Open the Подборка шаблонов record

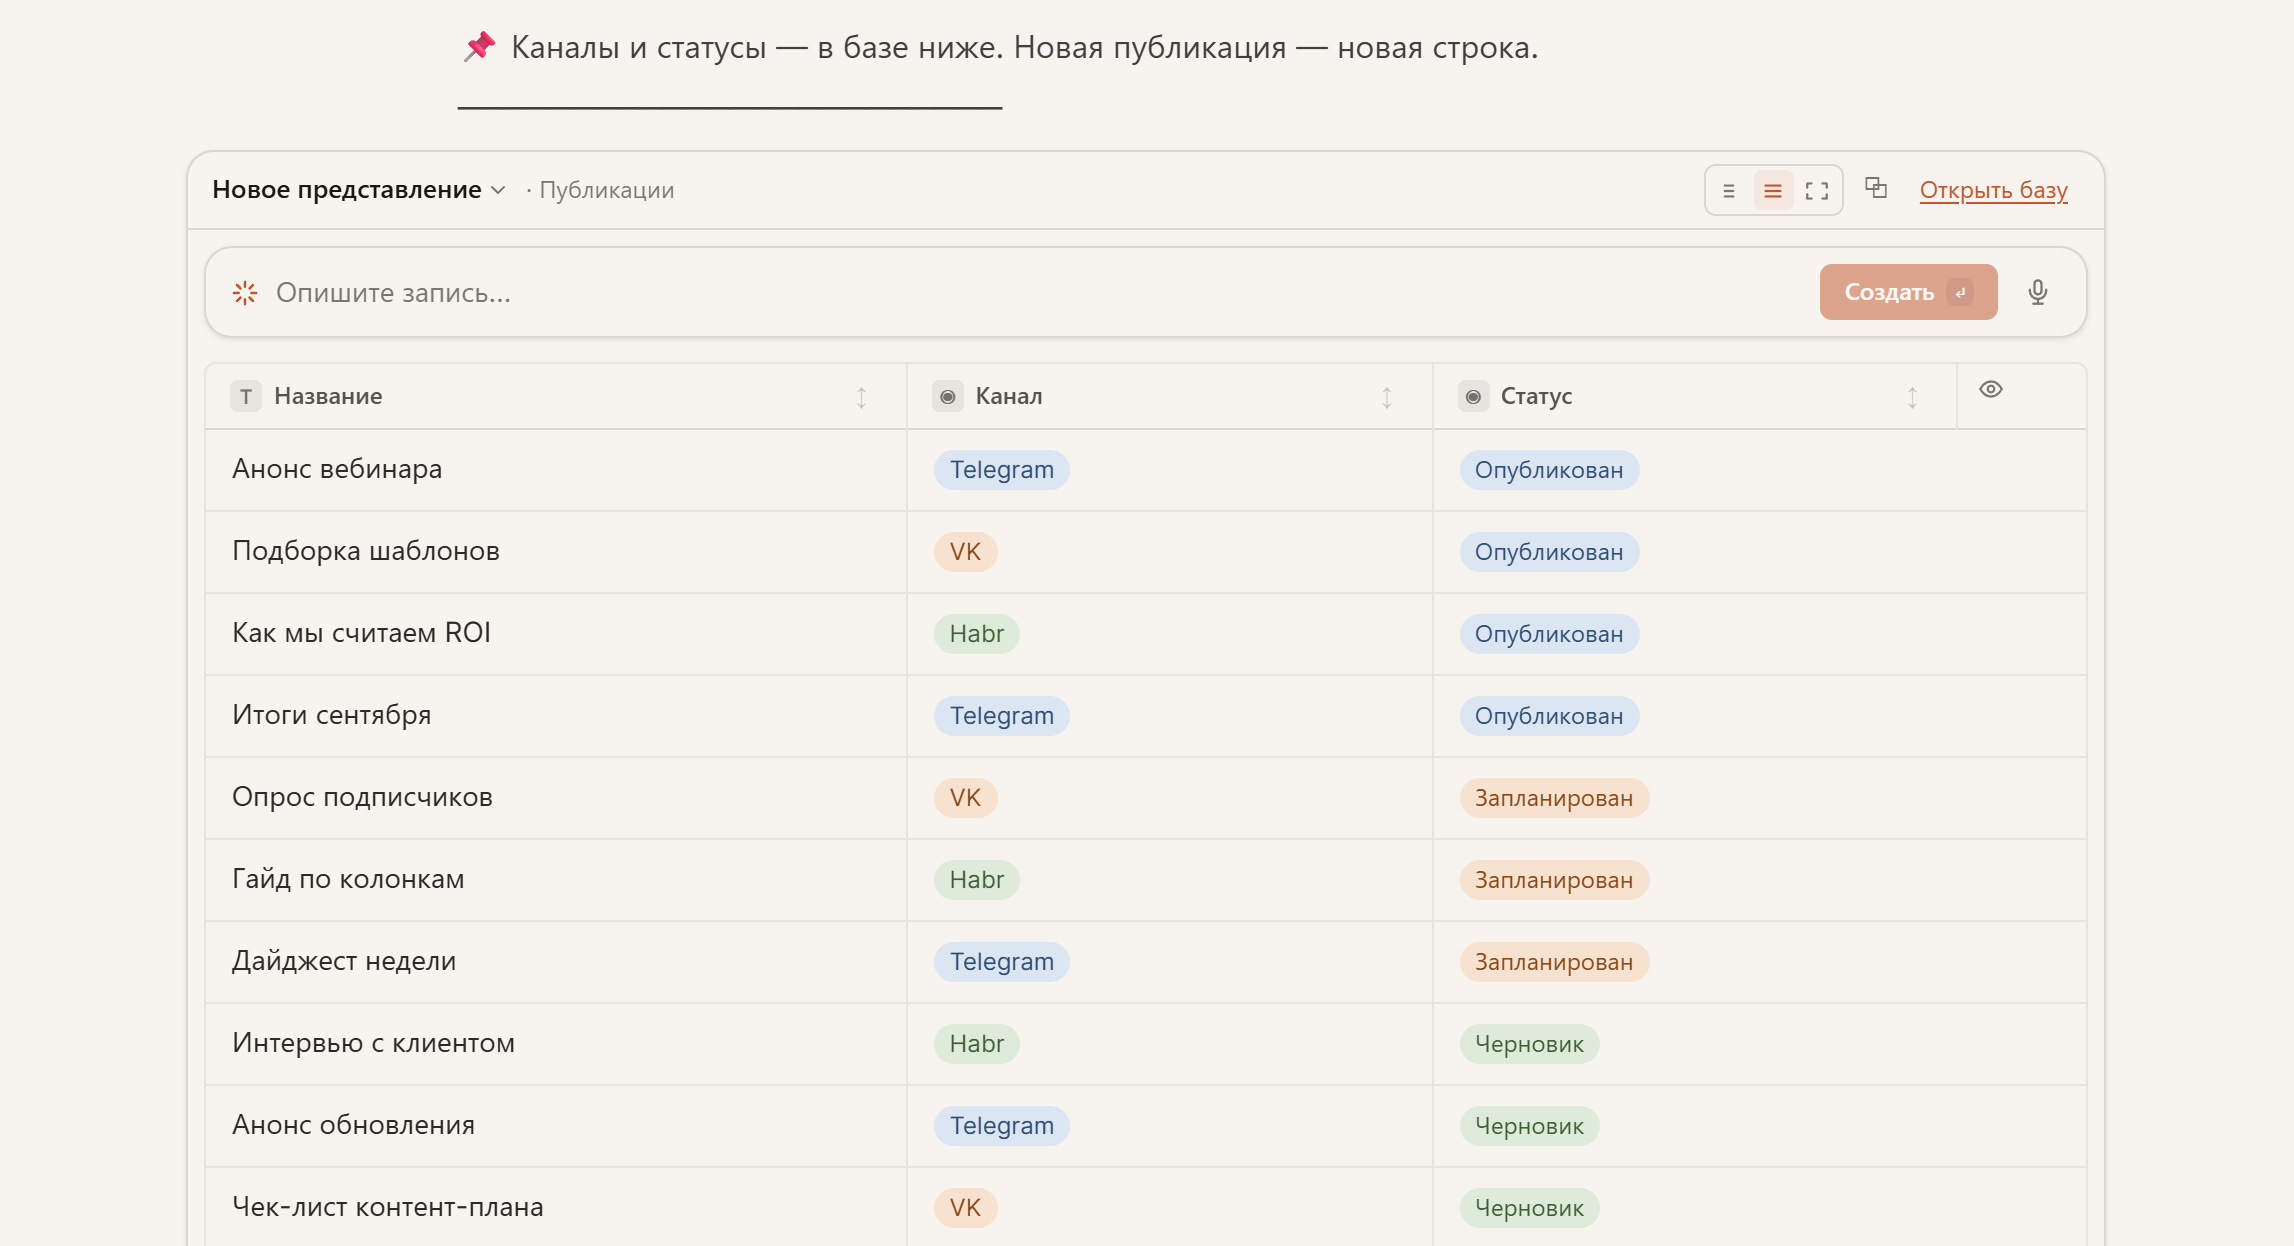pyautogui.click(x=366, y=551)
